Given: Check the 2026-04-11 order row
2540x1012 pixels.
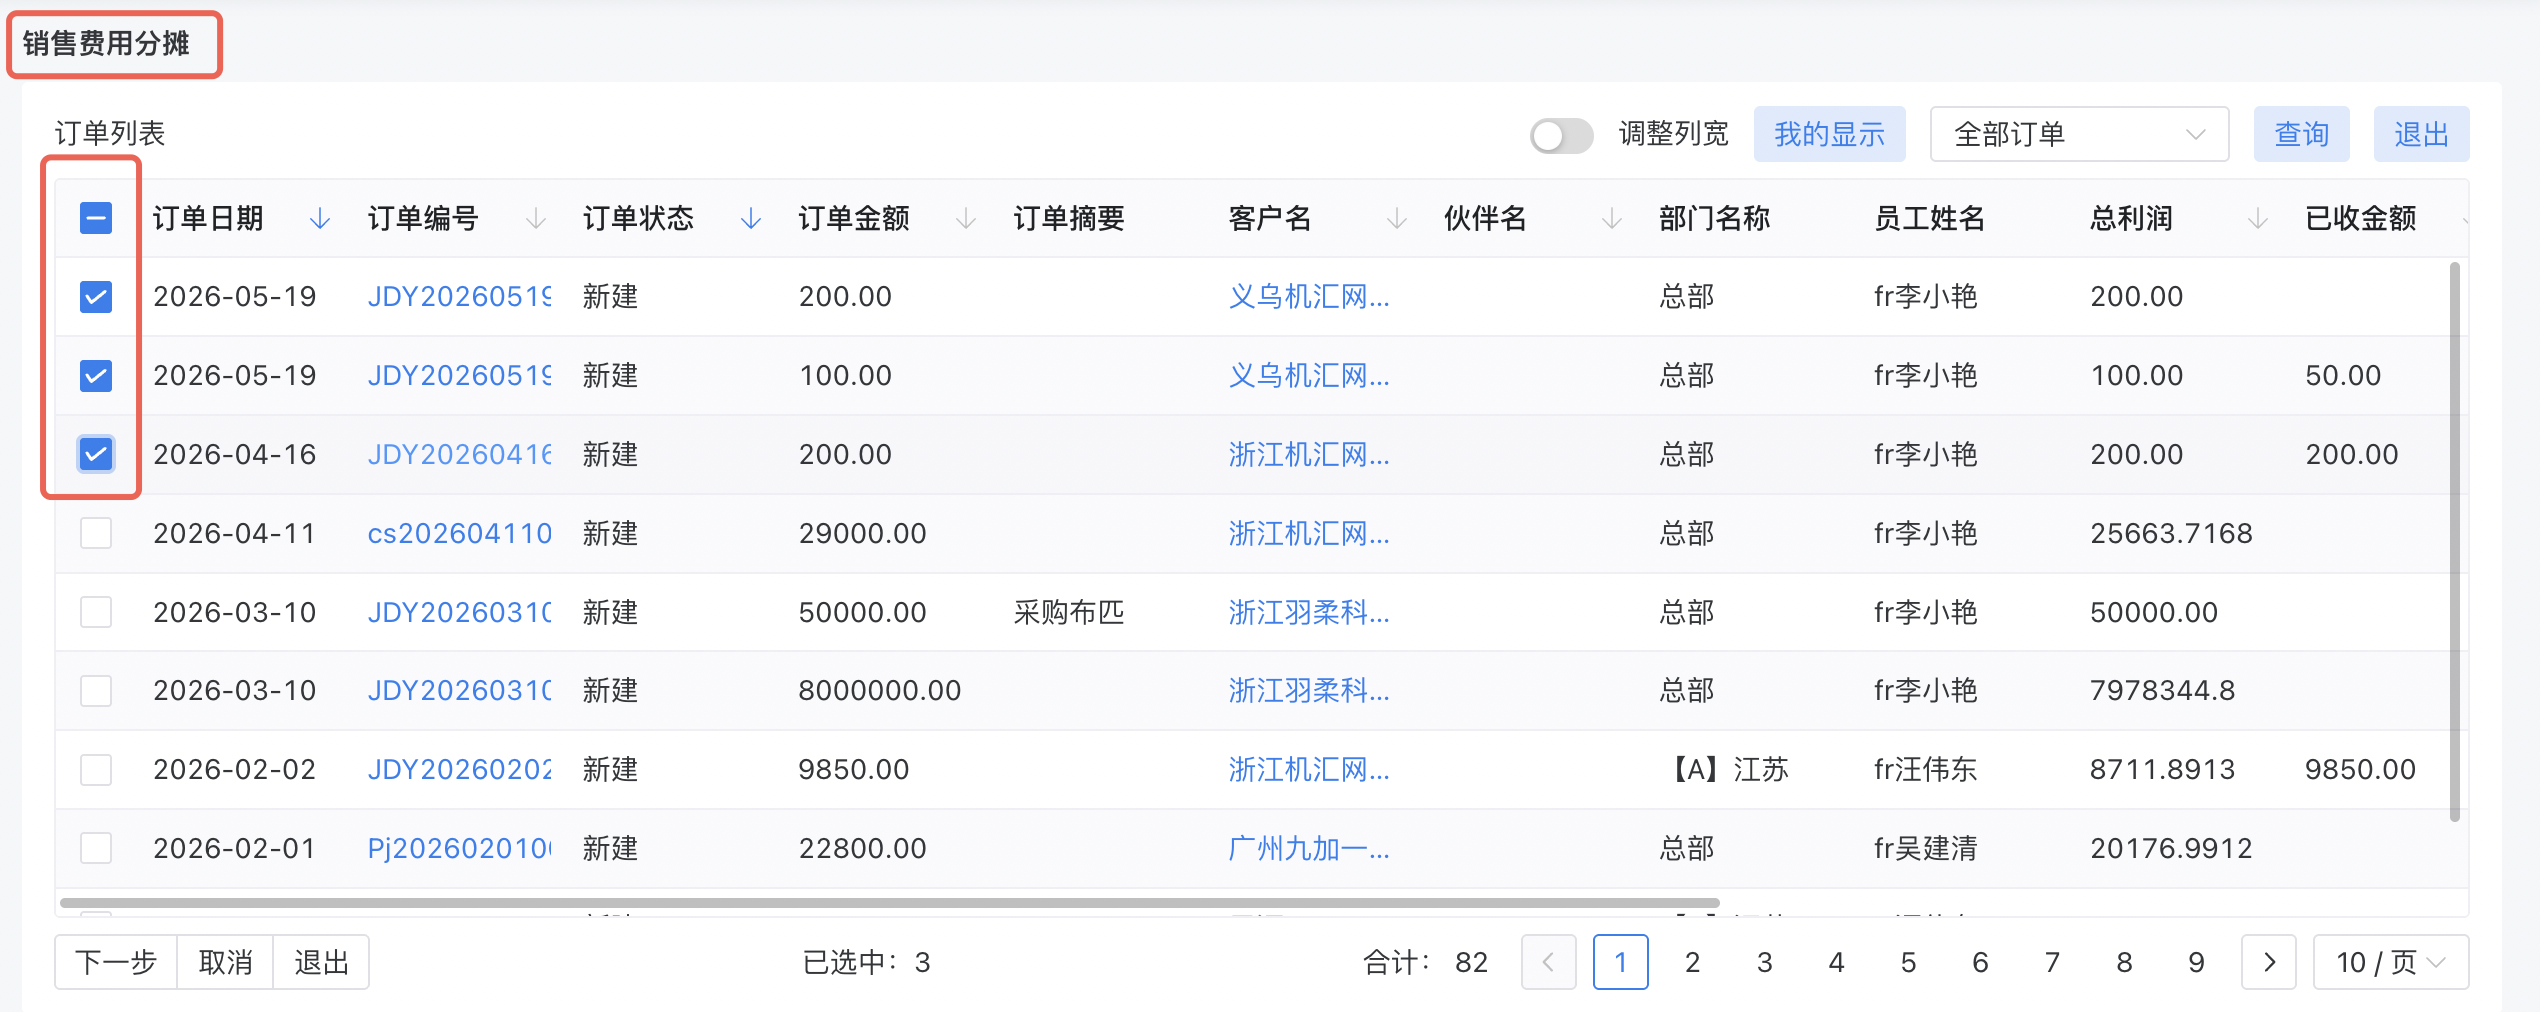Looking at the screenshot, I should tap(96, 533).
